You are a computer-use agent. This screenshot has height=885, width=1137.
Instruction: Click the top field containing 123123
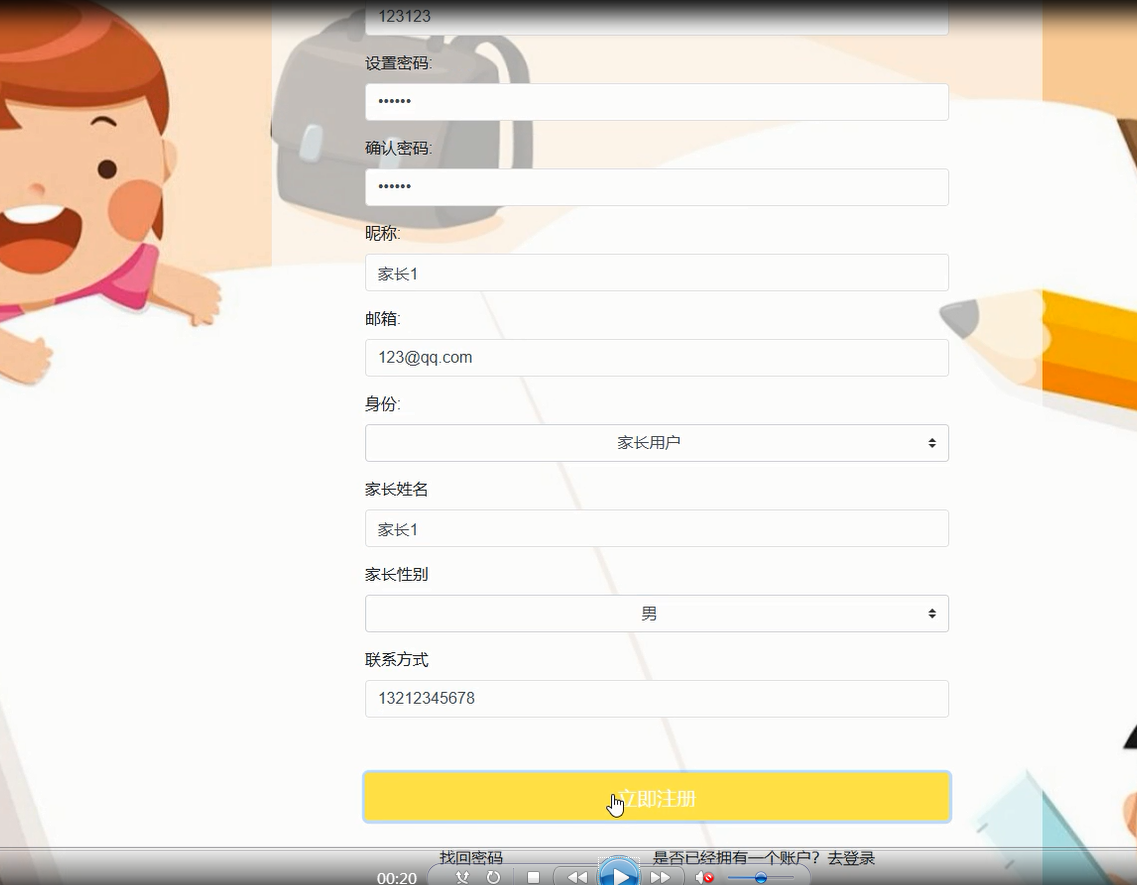coord(657,17)
